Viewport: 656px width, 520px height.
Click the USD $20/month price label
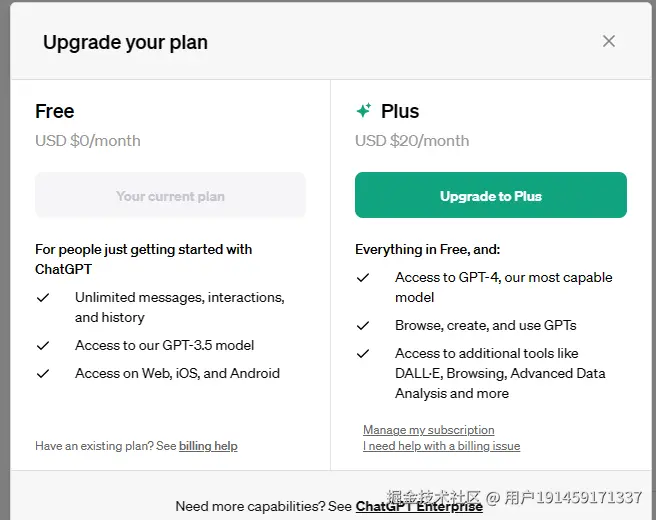tap(412, 141)
